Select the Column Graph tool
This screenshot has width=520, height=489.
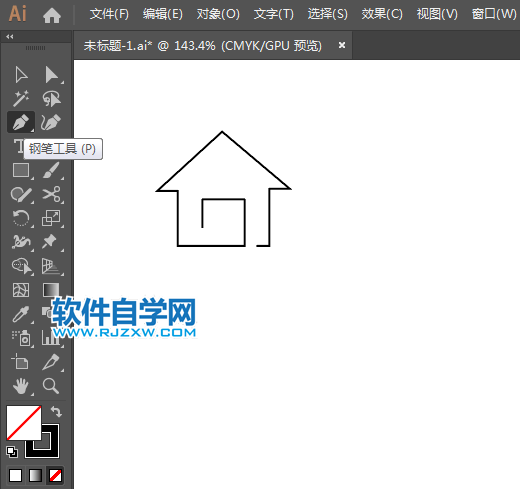(50, 337)
